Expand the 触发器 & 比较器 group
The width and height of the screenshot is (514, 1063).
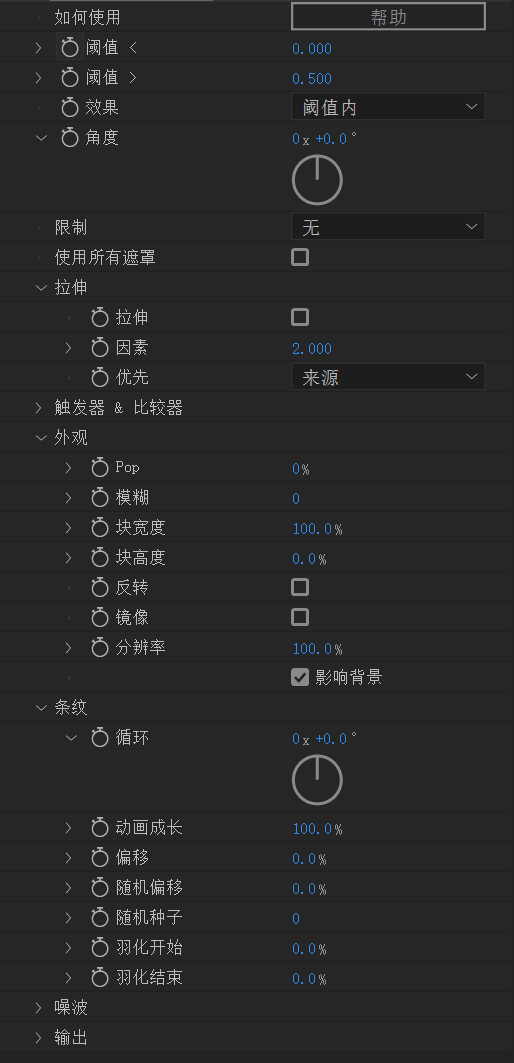(x=39, y=407)
